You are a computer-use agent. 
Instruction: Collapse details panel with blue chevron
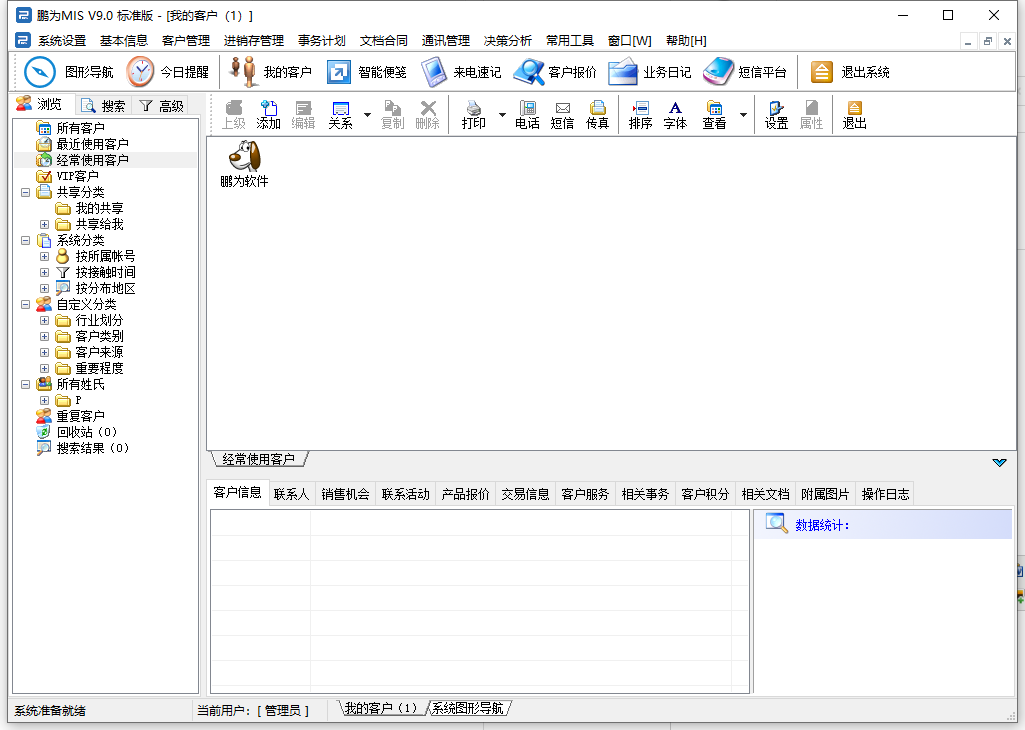pos(999,462)
